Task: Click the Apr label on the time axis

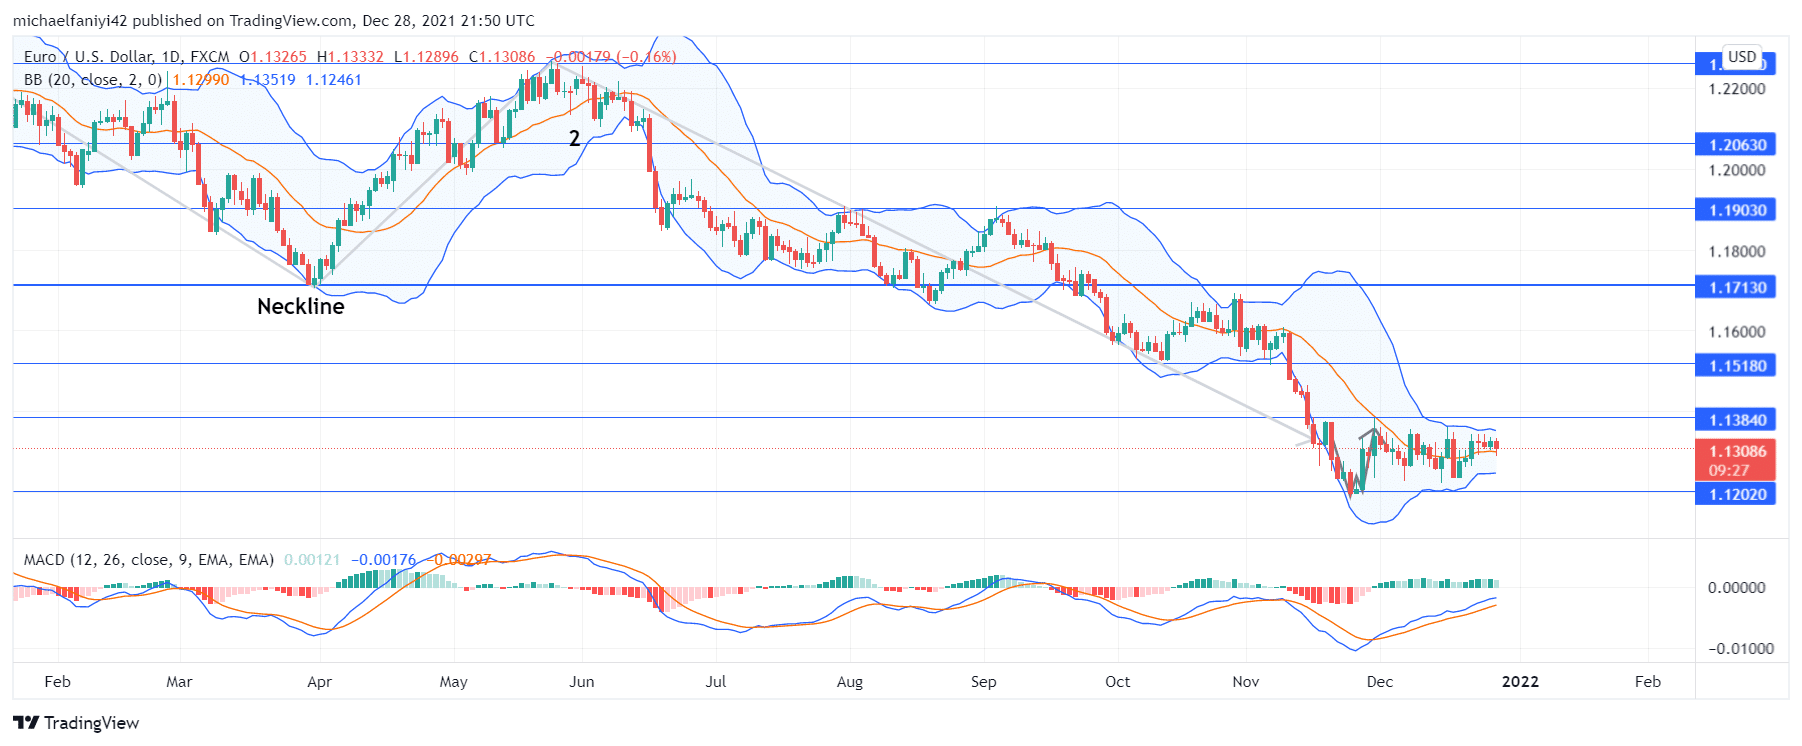Action: [x=319, y=682]
